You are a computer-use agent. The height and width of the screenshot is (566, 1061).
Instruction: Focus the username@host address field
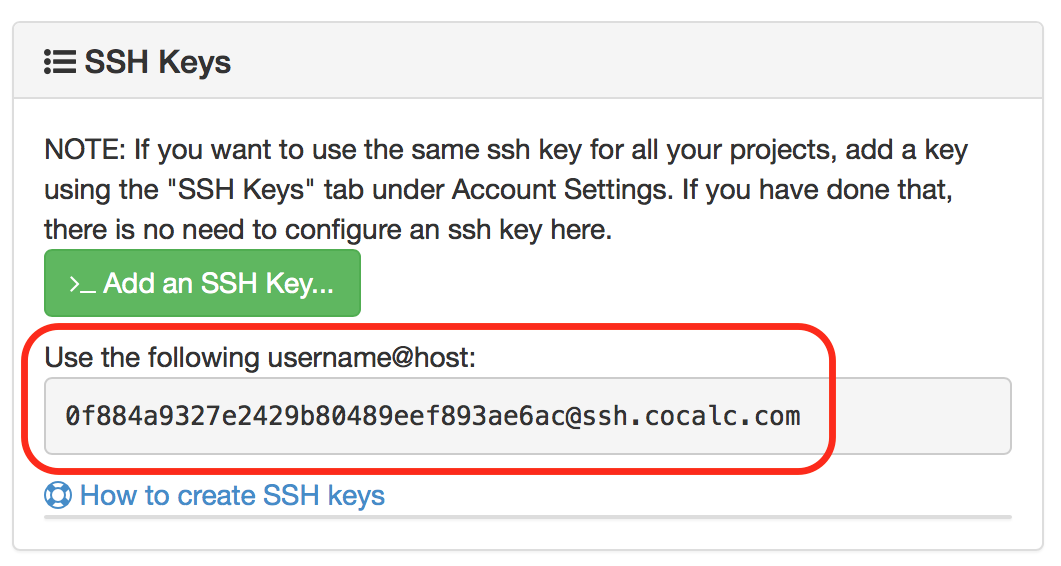pos(527,416)
